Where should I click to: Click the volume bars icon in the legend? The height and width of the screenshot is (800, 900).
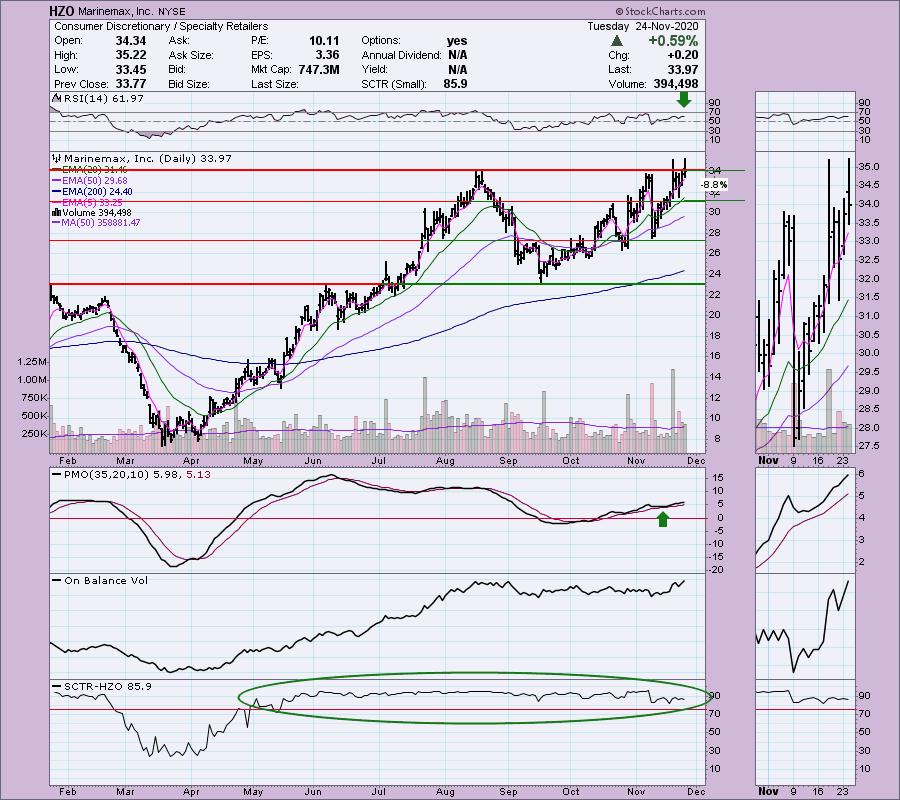click(x=56, y=212)
